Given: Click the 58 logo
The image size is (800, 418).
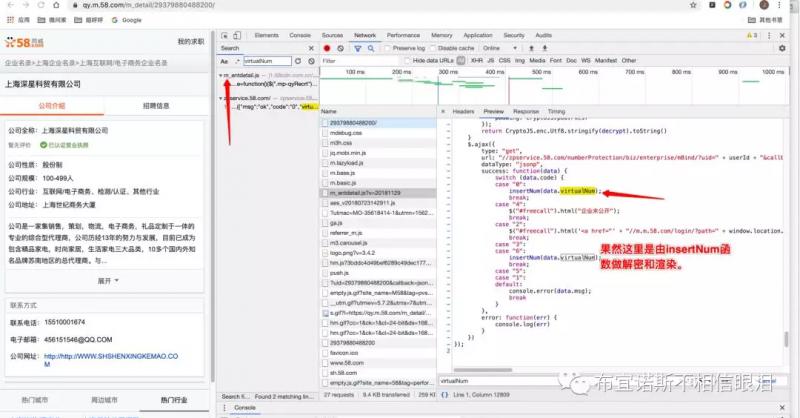Looking at the screenshot, I should [x=24, y=42].
